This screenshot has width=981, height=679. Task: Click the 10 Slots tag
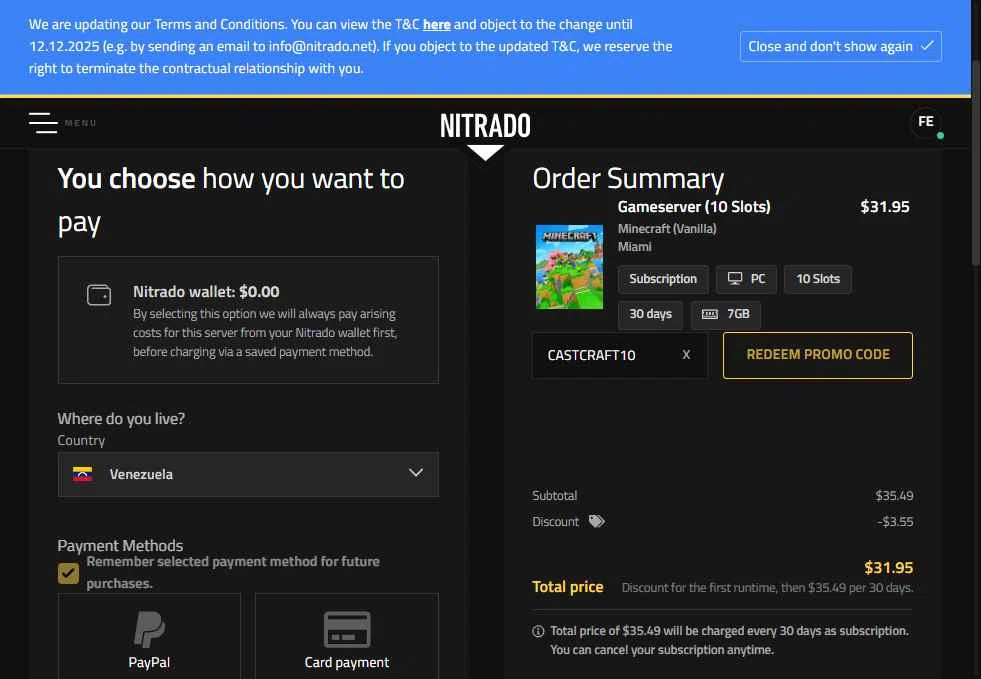point(818,279)
